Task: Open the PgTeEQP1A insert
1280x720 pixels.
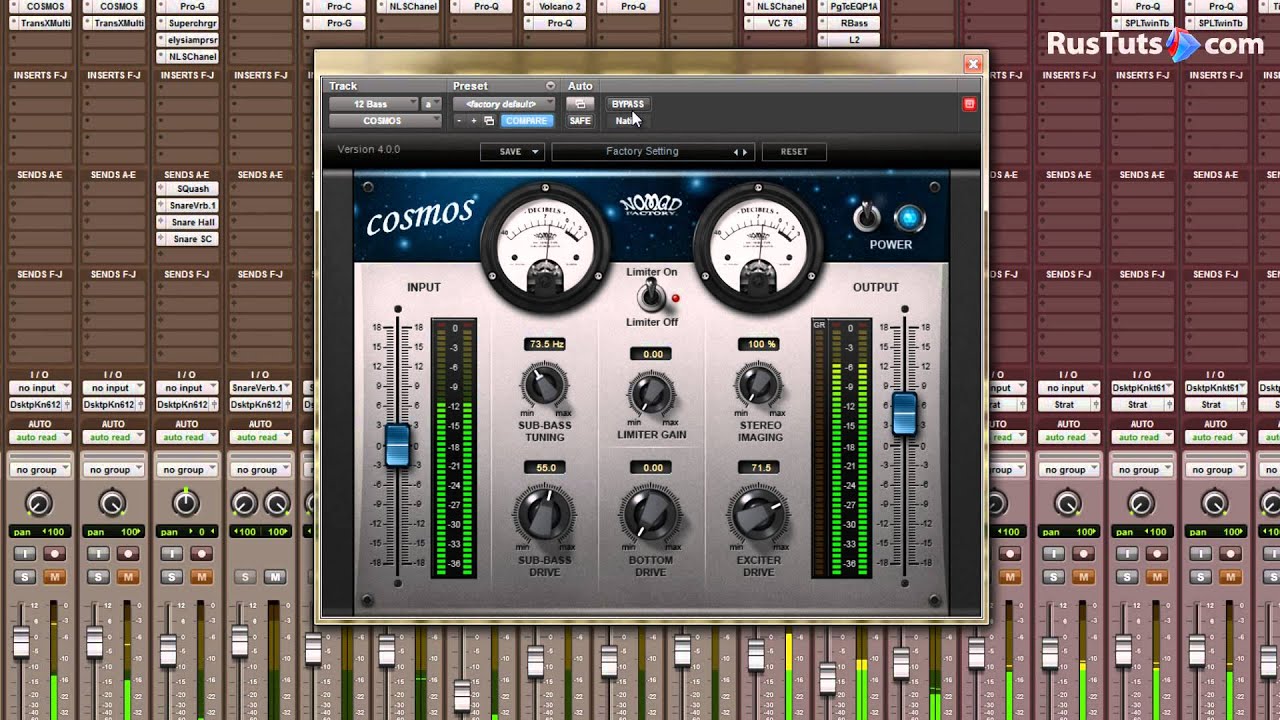Action: click(849, 6)
